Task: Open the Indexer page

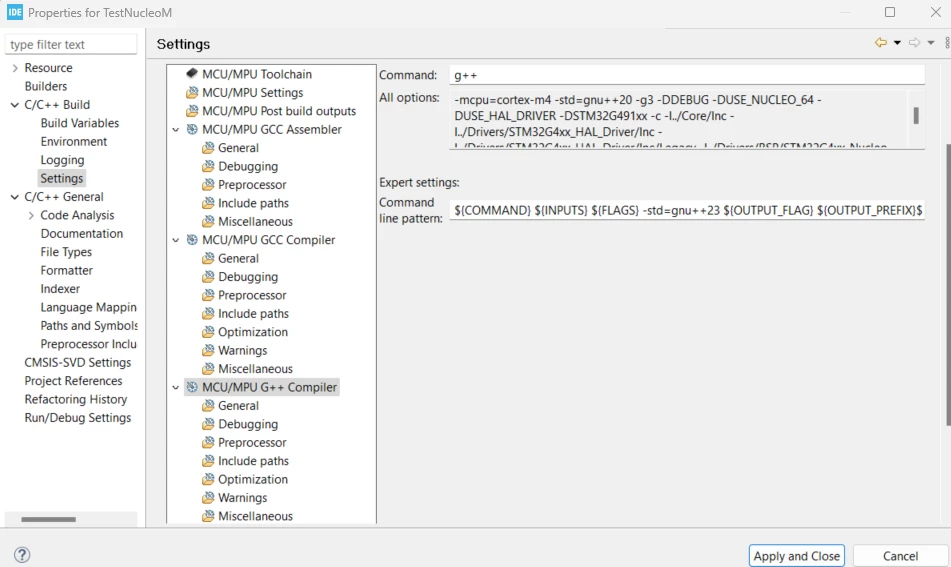Action: tap(60, 289)
